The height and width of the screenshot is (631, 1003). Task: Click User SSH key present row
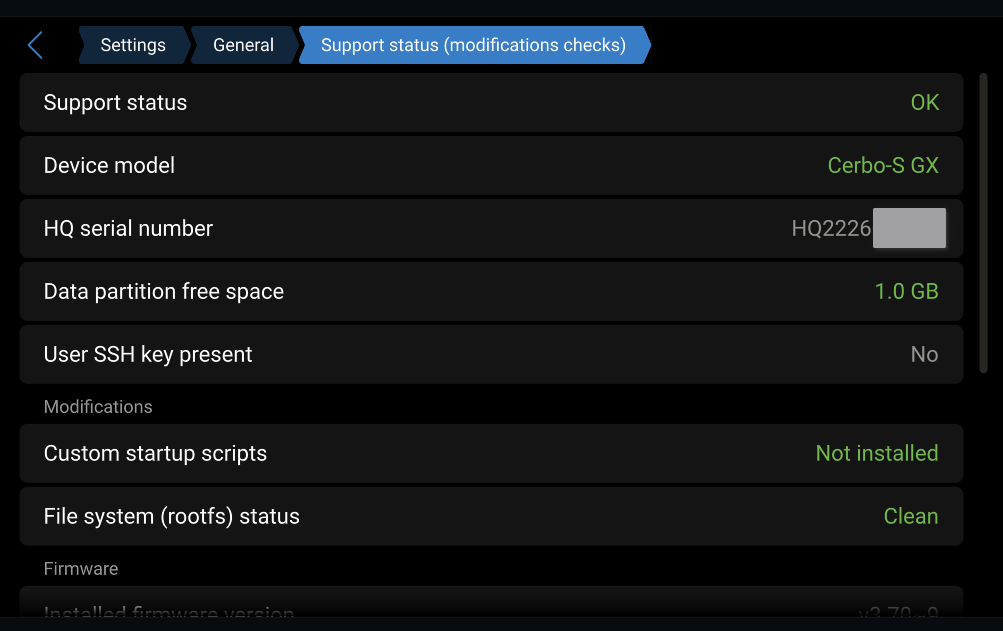(x=490, y=355)
